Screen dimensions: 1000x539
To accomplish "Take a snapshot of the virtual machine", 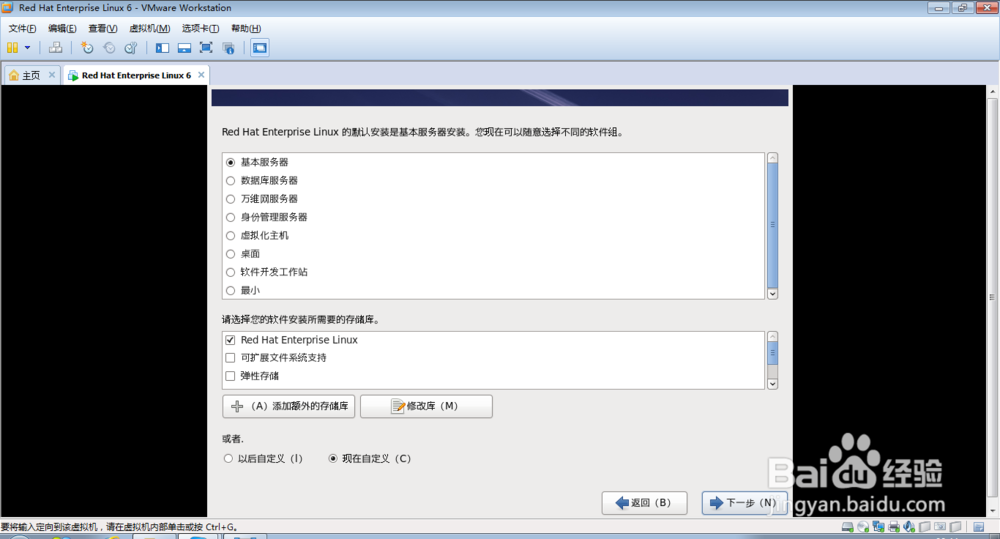I will tap(87, 48).
